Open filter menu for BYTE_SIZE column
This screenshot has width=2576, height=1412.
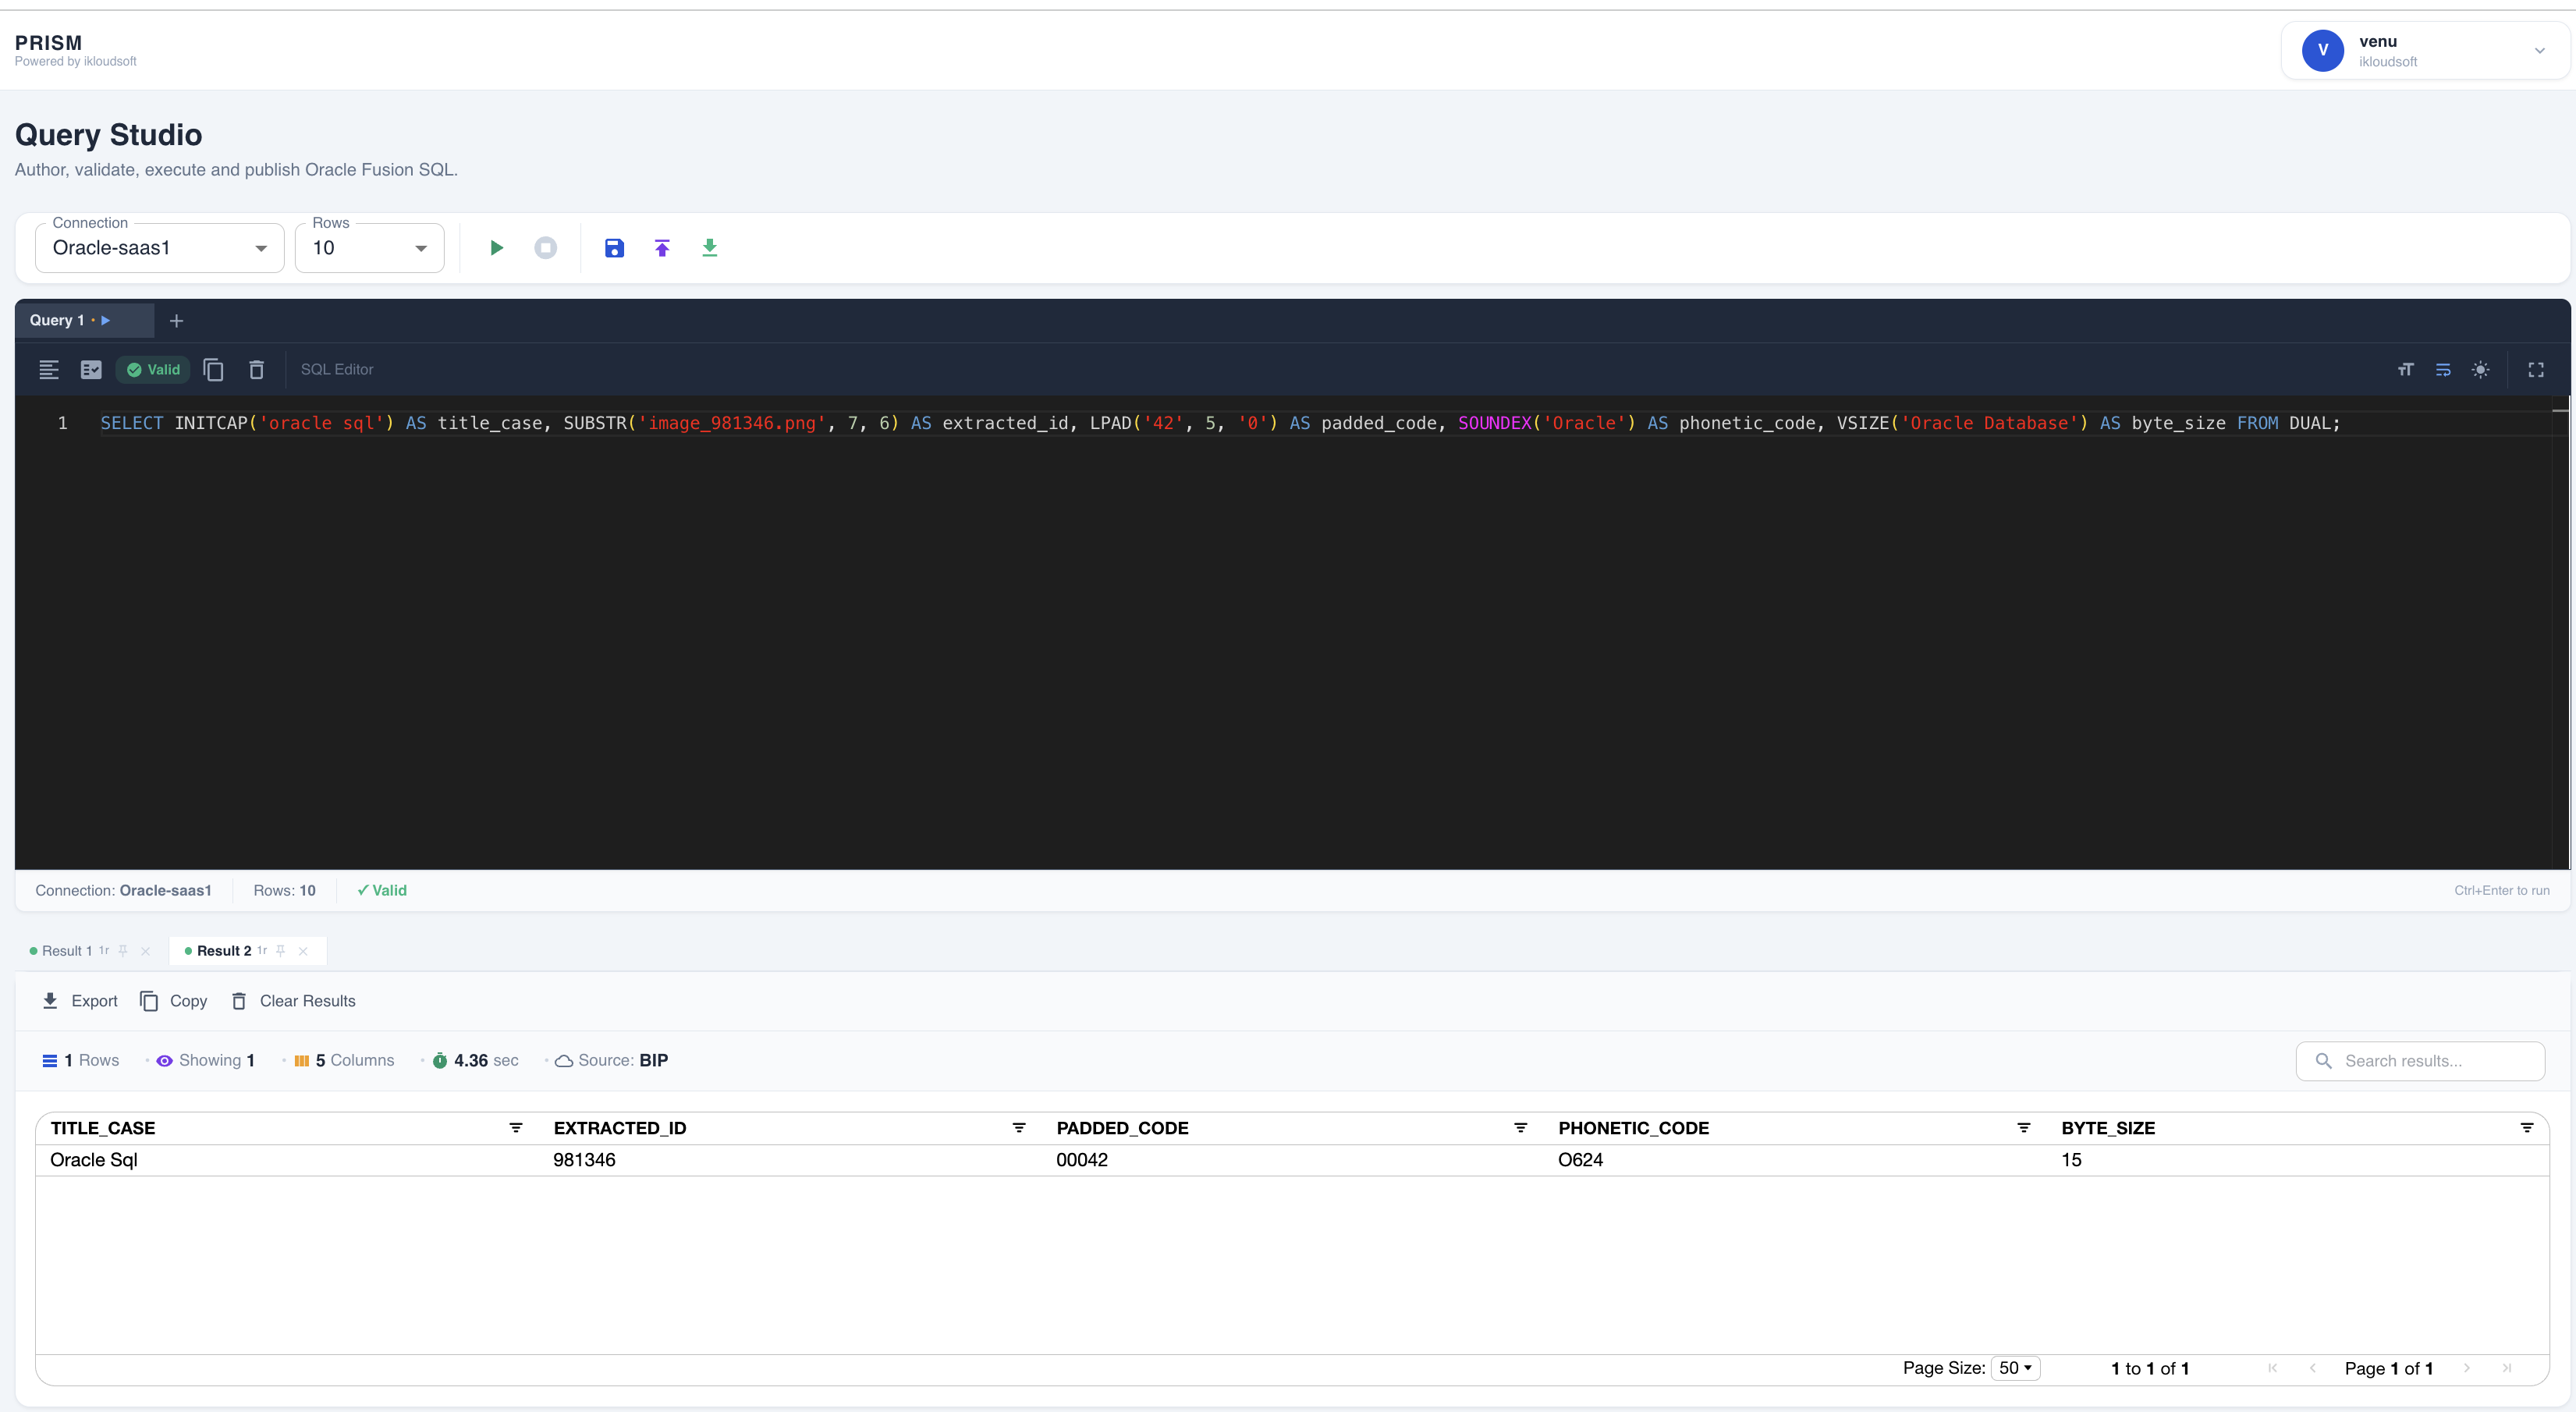tap(2527, 1128)
